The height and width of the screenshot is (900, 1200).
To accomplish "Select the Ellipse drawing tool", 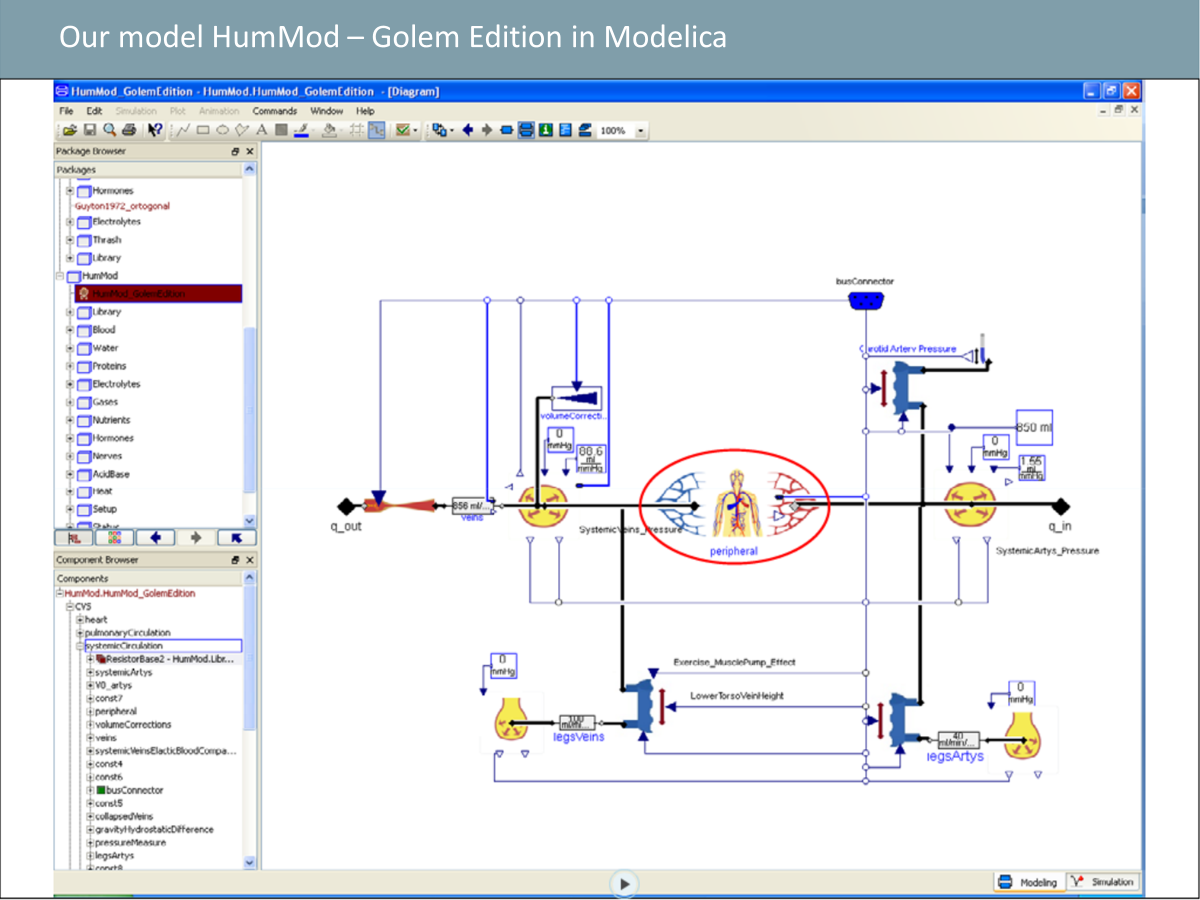I will (x=222, y=131).
